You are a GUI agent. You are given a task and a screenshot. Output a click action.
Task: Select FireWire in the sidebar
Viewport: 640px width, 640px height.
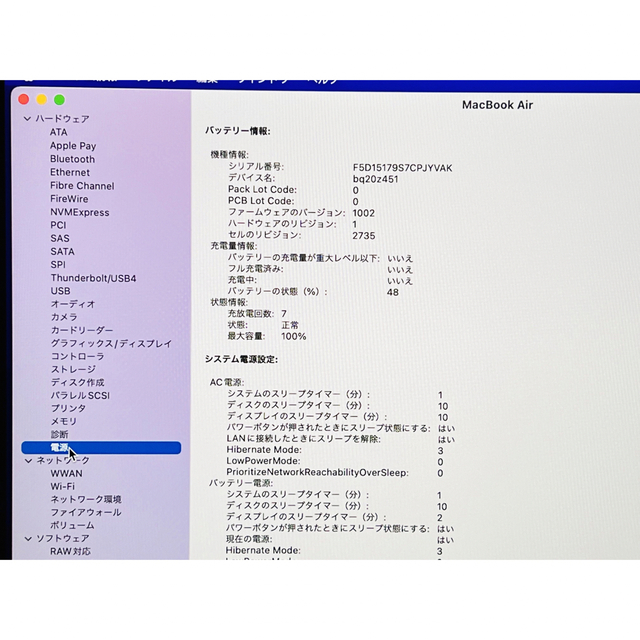point(69,199)
